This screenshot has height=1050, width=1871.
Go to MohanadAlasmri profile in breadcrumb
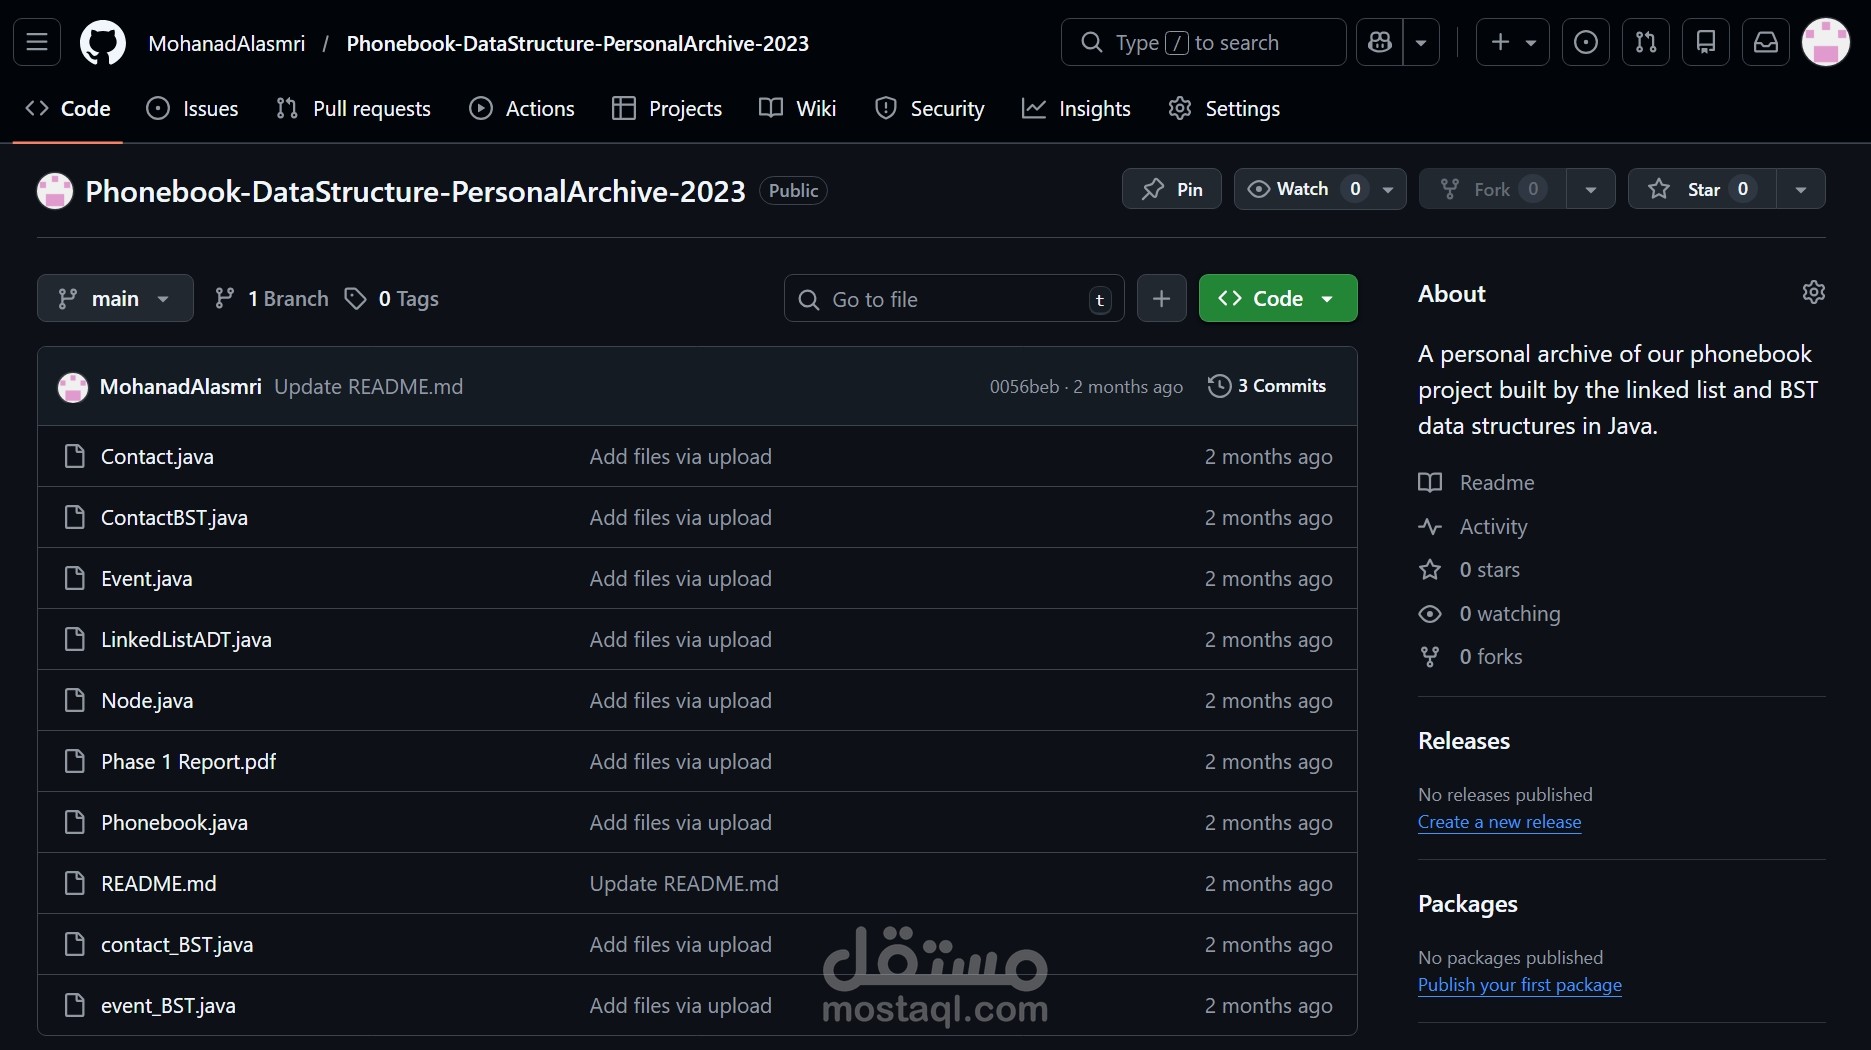226,43
